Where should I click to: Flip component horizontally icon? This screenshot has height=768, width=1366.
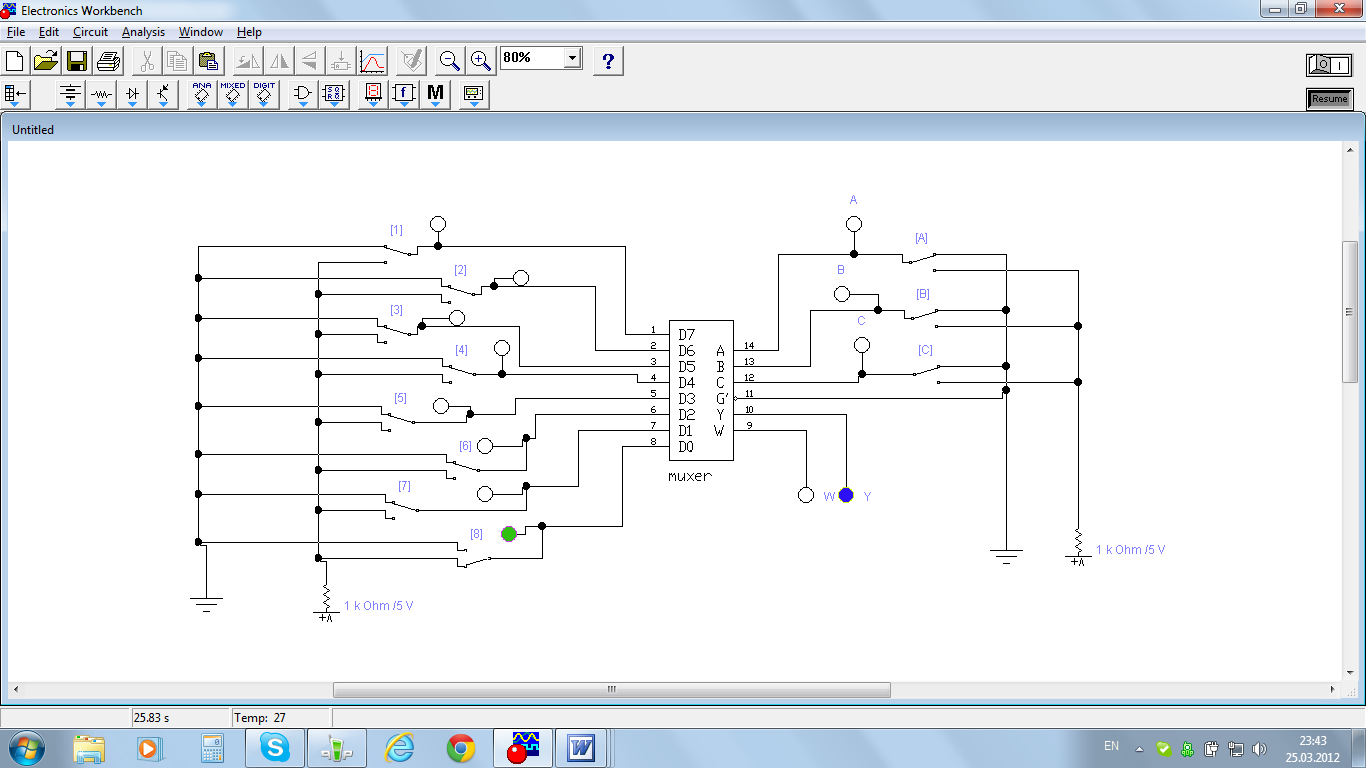coord(279,61)
